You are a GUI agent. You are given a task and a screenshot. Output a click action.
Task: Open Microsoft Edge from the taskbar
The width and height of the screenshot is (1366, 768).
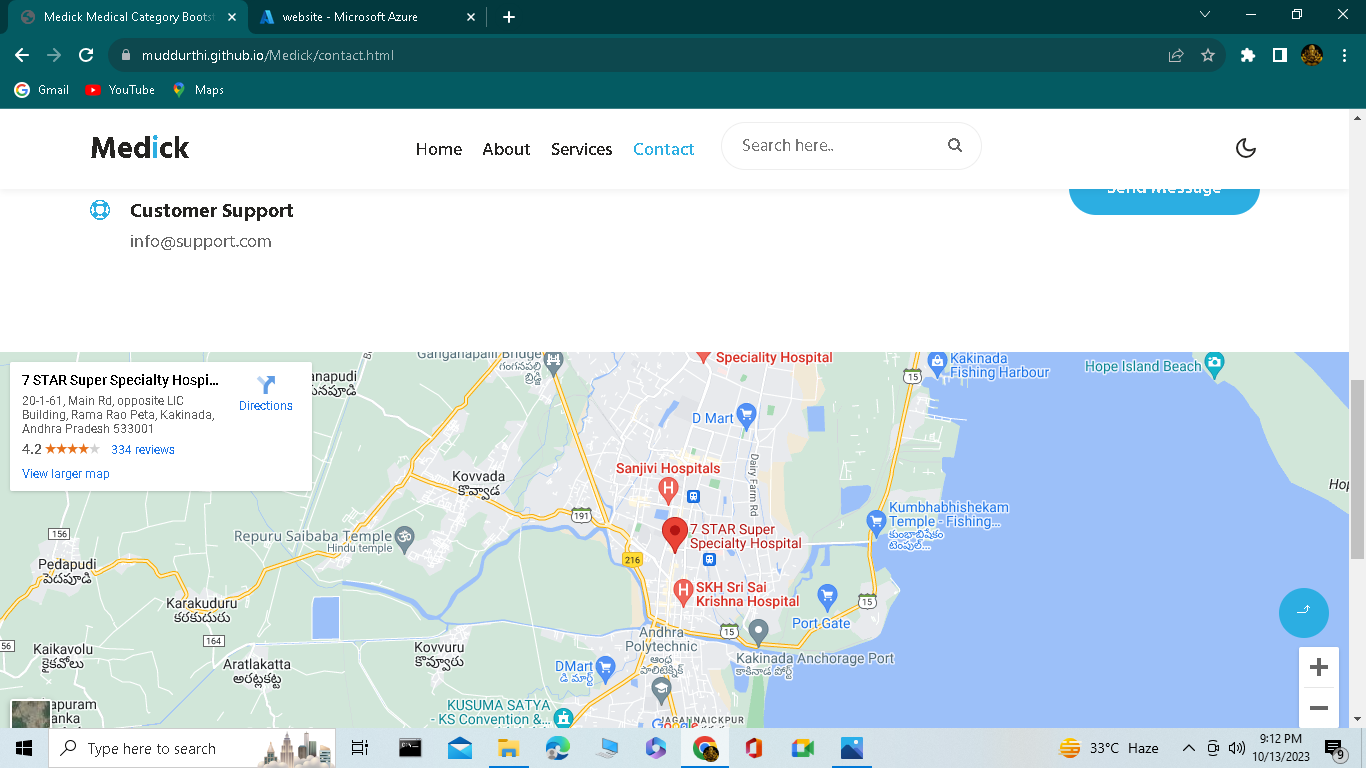(x=558, y=747)
